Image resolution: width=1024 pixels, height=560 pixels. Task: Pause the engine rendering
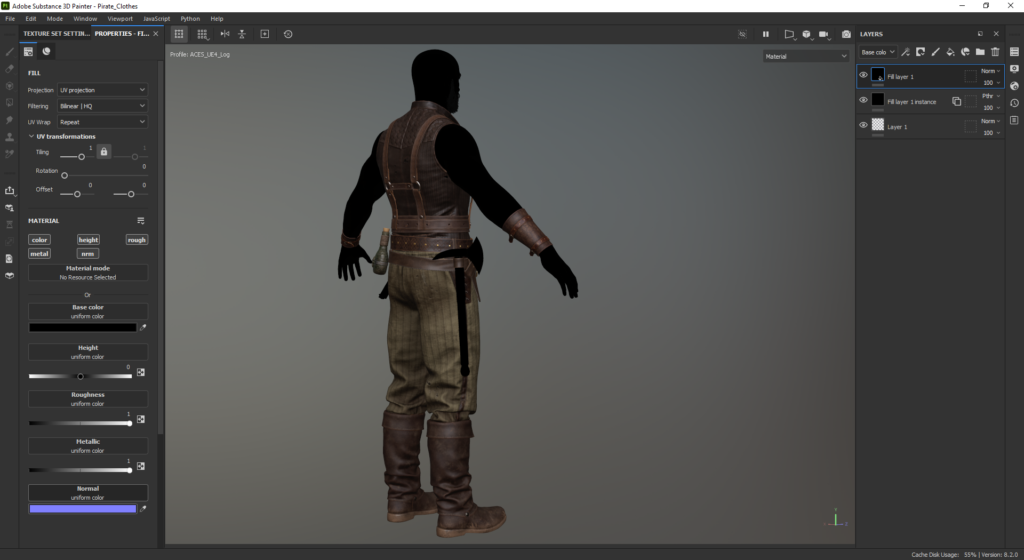tap(765, 34)
